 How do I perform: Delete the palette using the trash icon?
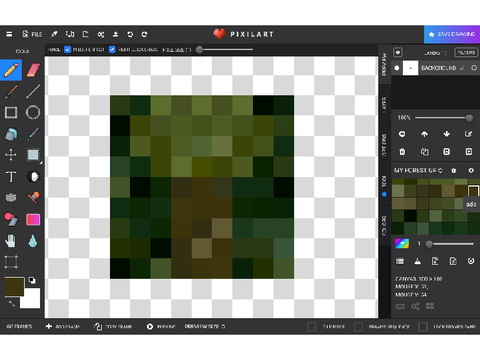tap(454, 170)
